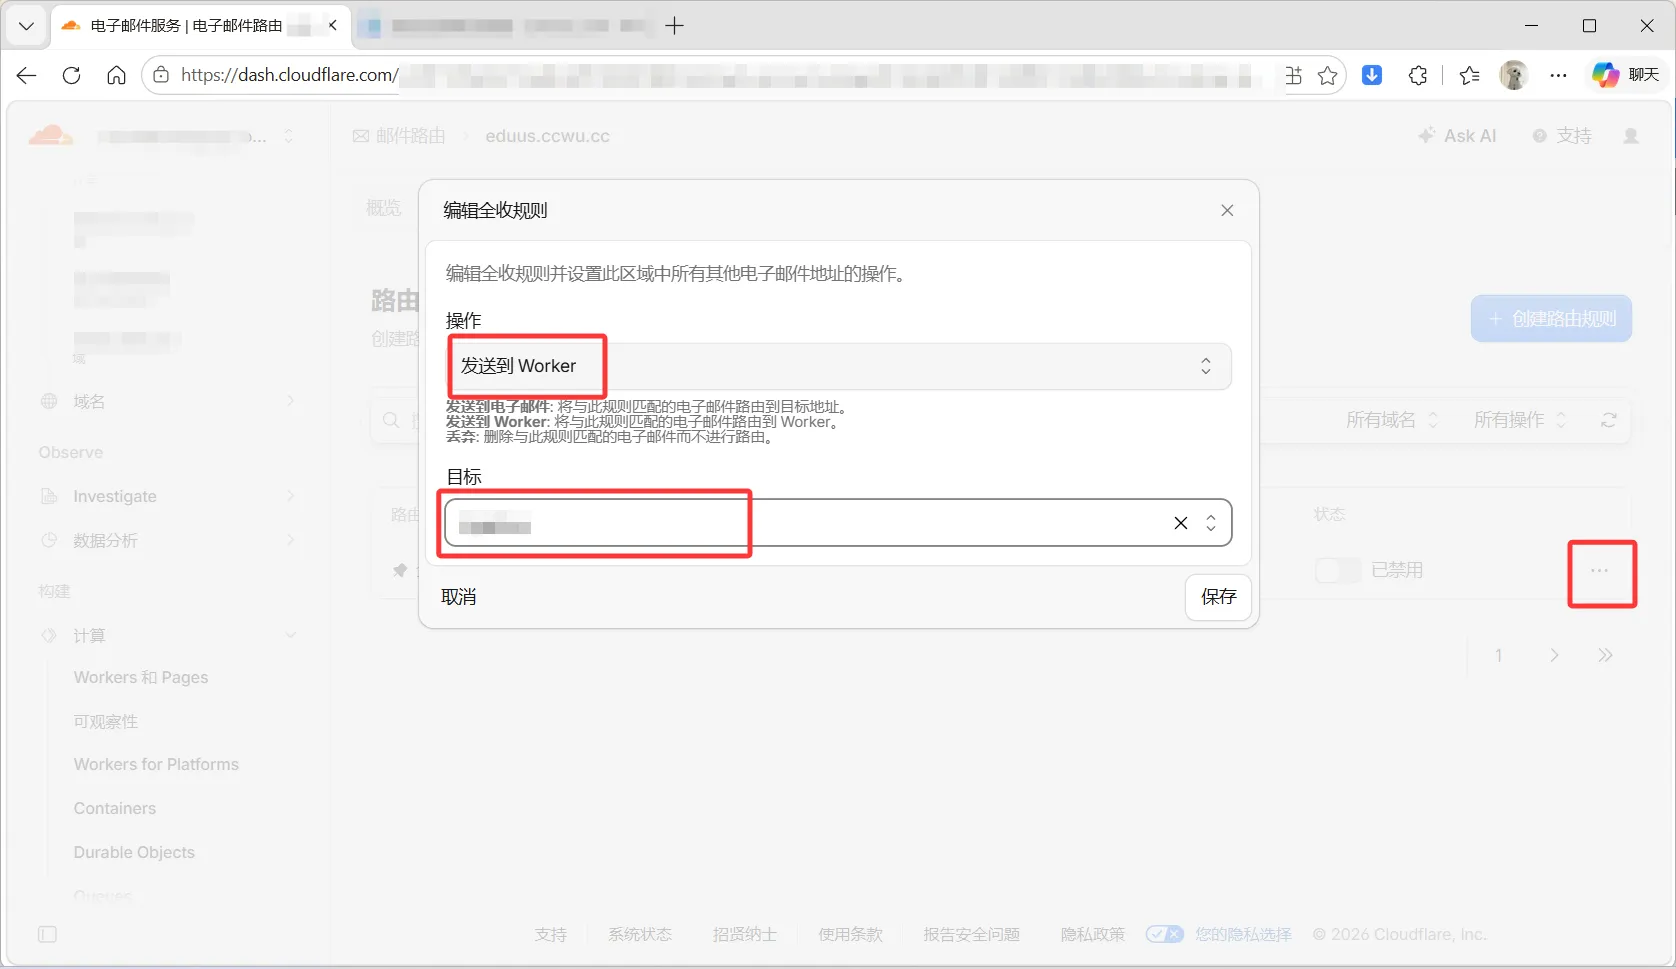Click the 创建路由规则 button

1551,319
